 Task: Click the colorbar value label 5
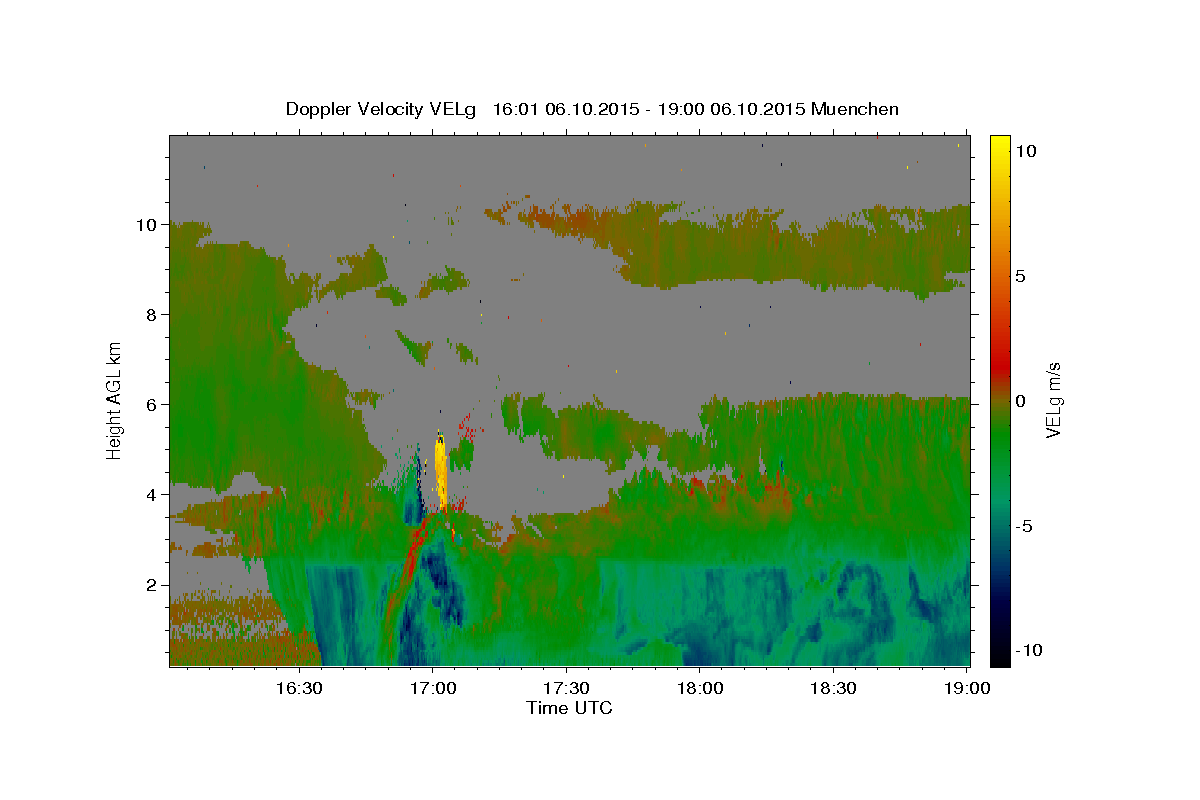click(x=1023, y=276)
